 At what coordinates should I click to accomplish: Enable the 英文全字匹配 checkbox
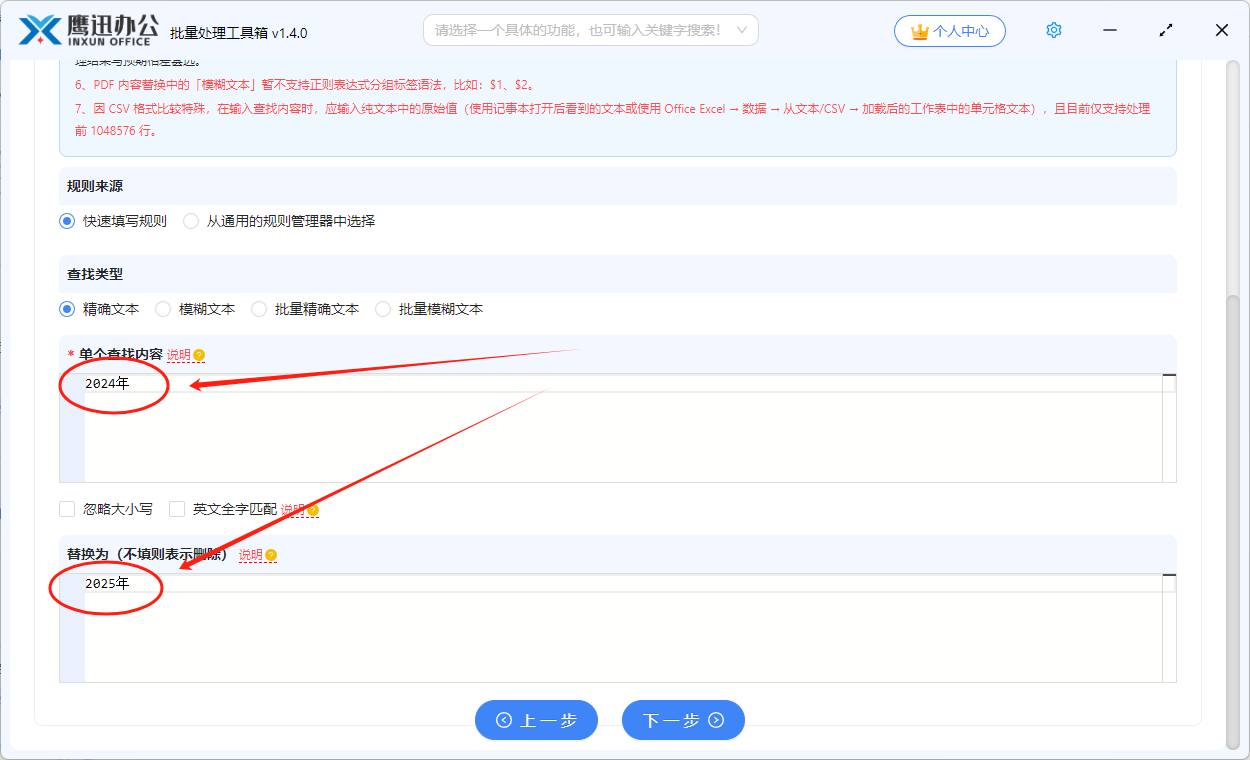pyautogui.click(x=176, y=509)
